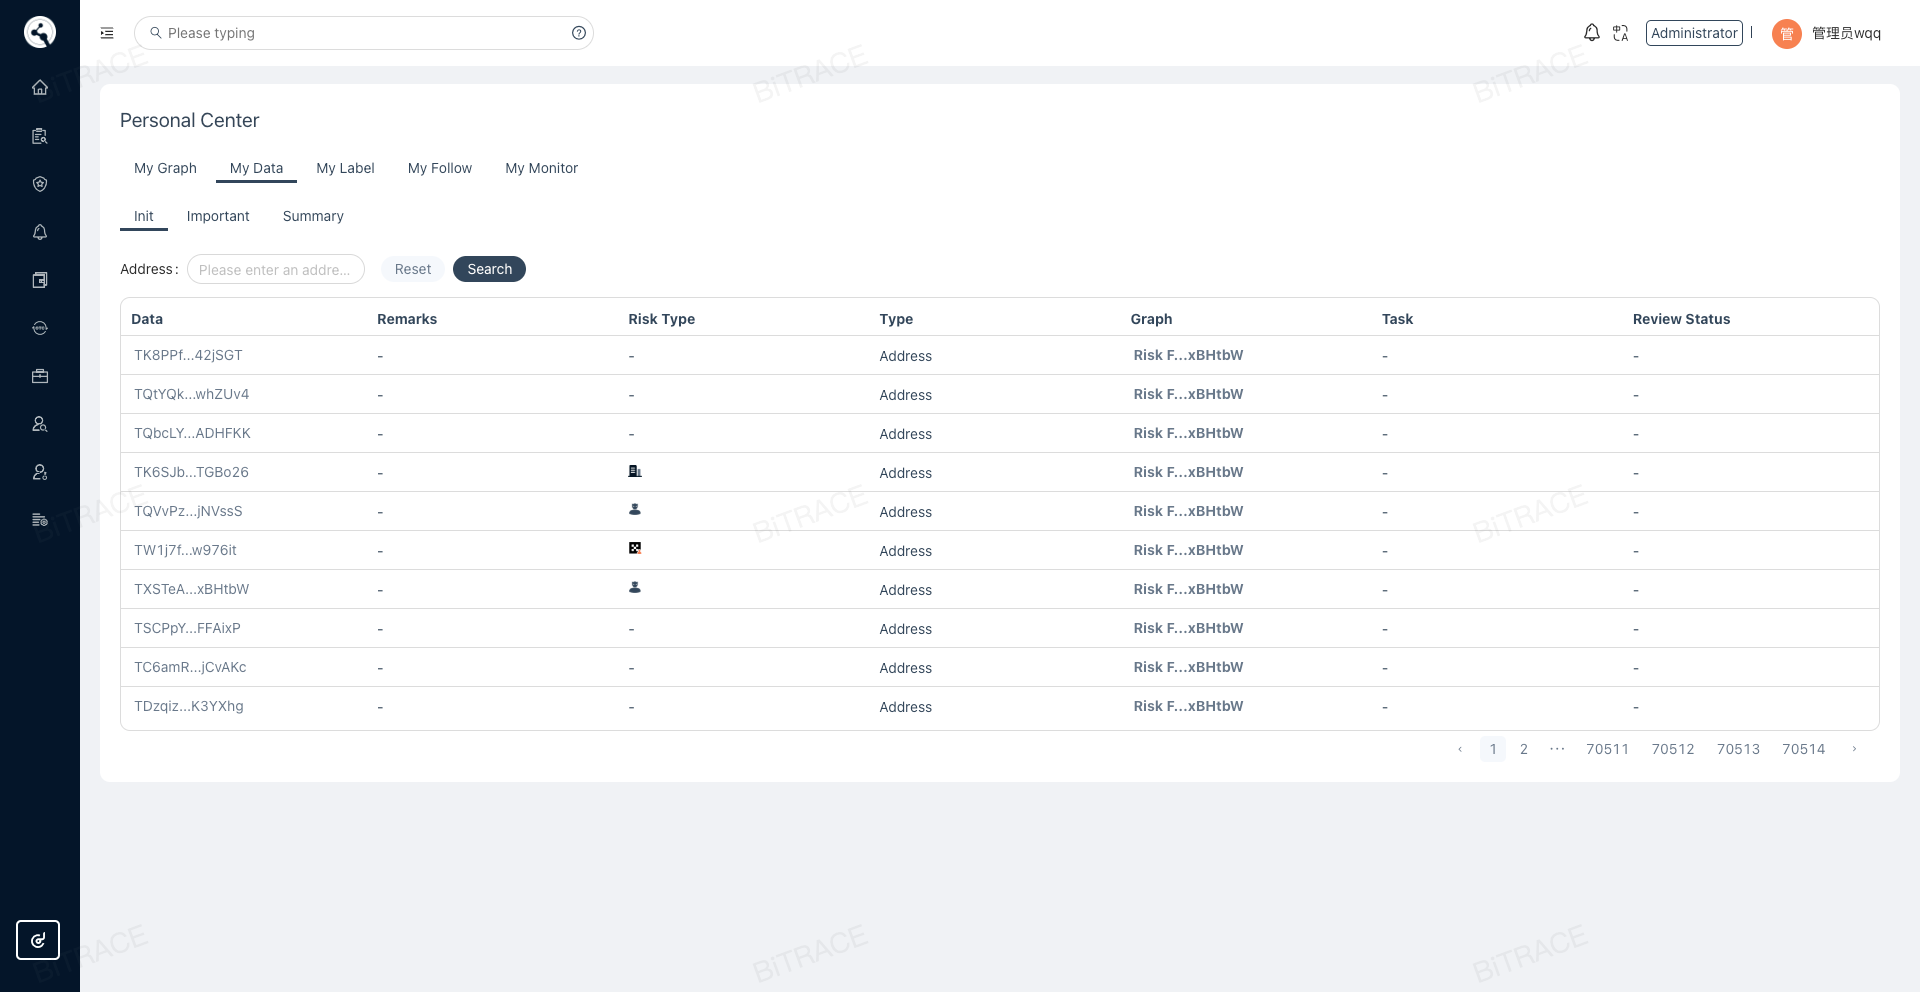The width and height of the screenshot is (1920, 992).
Task: Select the Init sub-tab
Action: click(x=144, y=216)
